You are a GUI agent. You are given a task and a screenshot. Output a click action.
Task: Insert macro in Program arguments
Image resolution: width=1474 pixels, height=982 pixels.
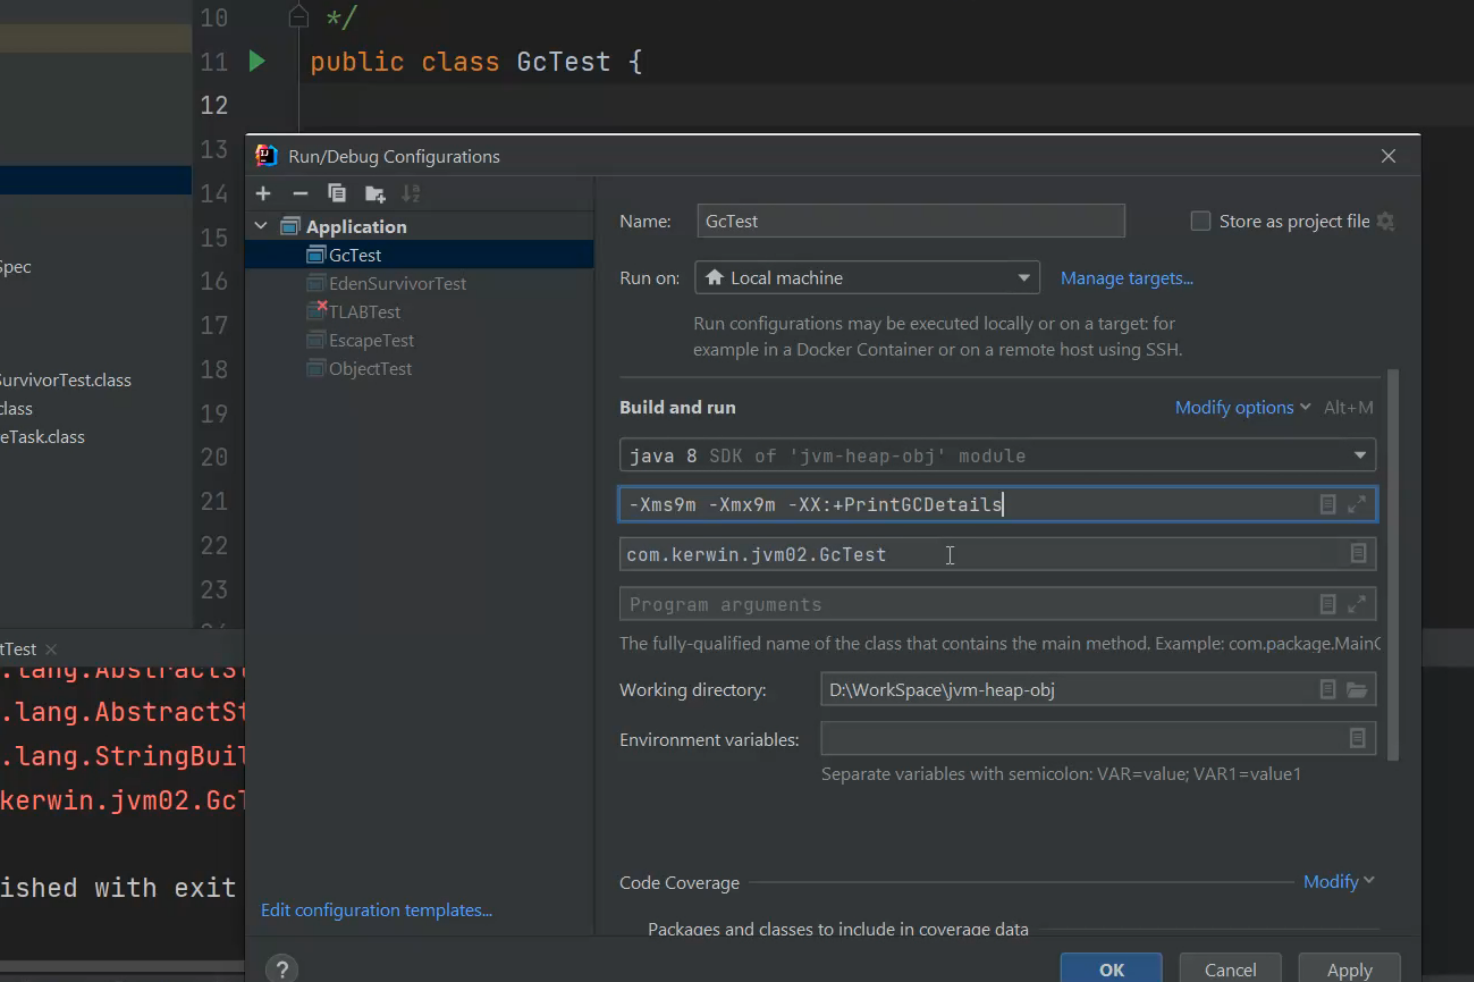point(1327,604)
